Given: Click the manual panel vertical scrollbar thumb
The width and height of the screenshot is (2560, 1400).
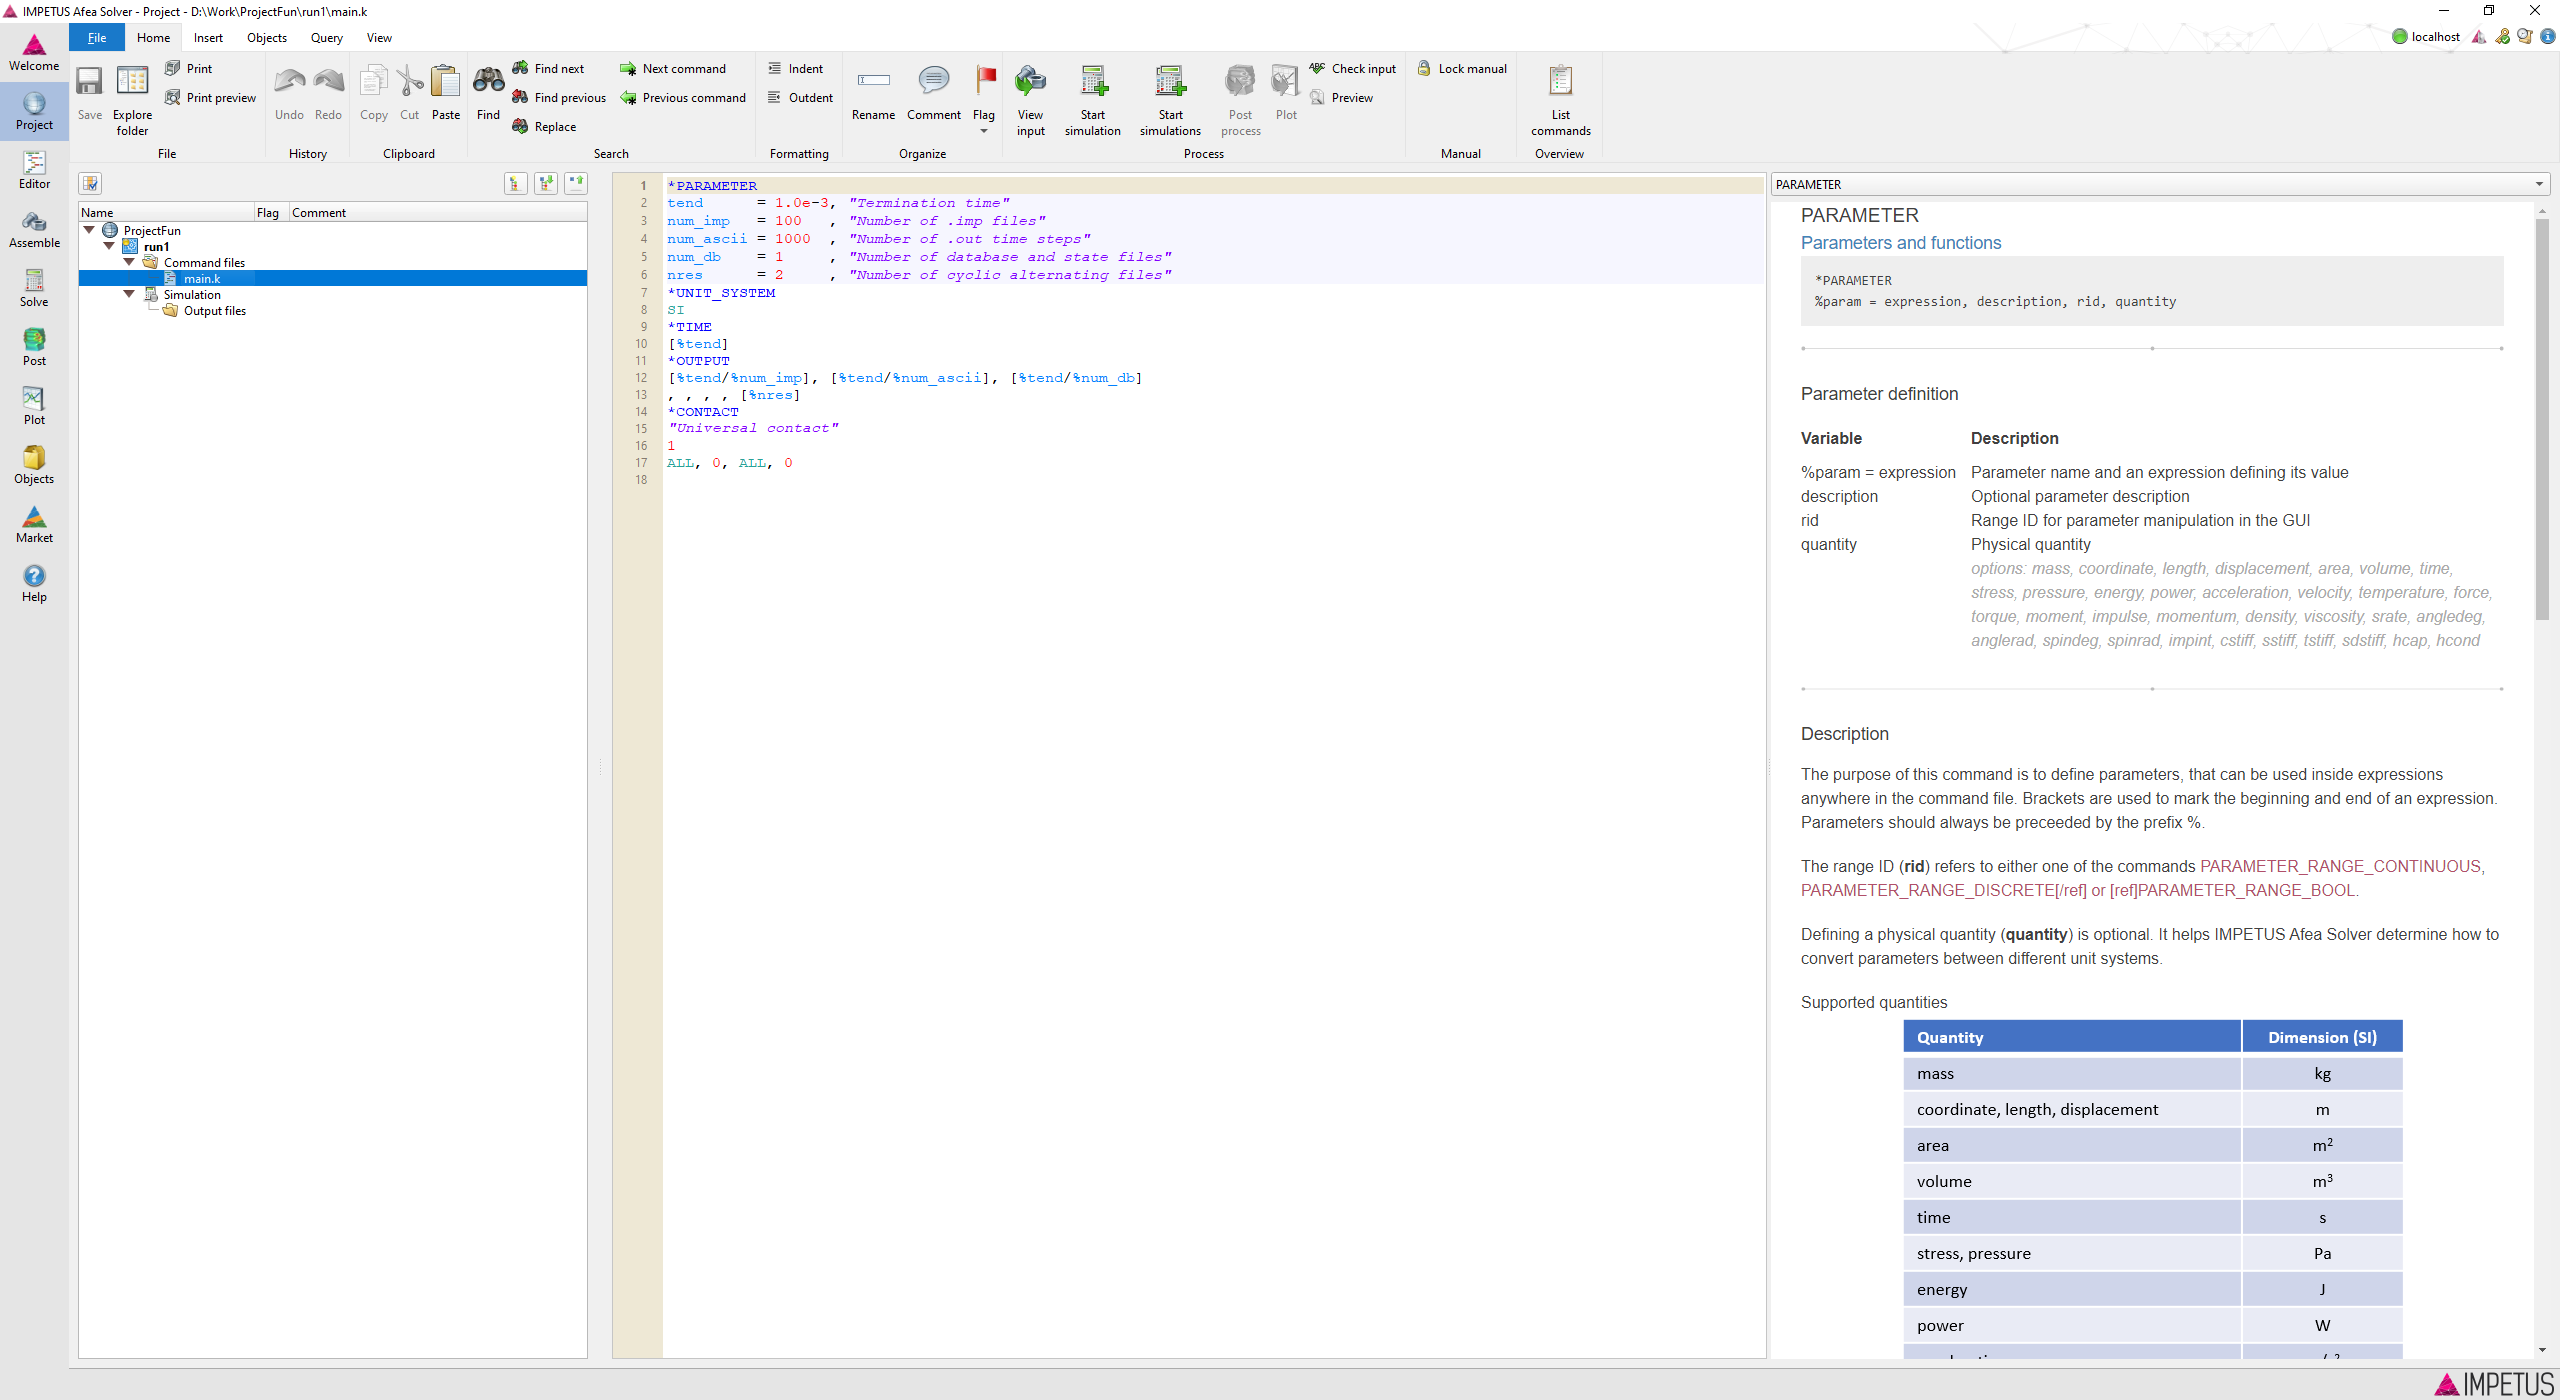Looking at the screenshot, I should click(2542, 418).
